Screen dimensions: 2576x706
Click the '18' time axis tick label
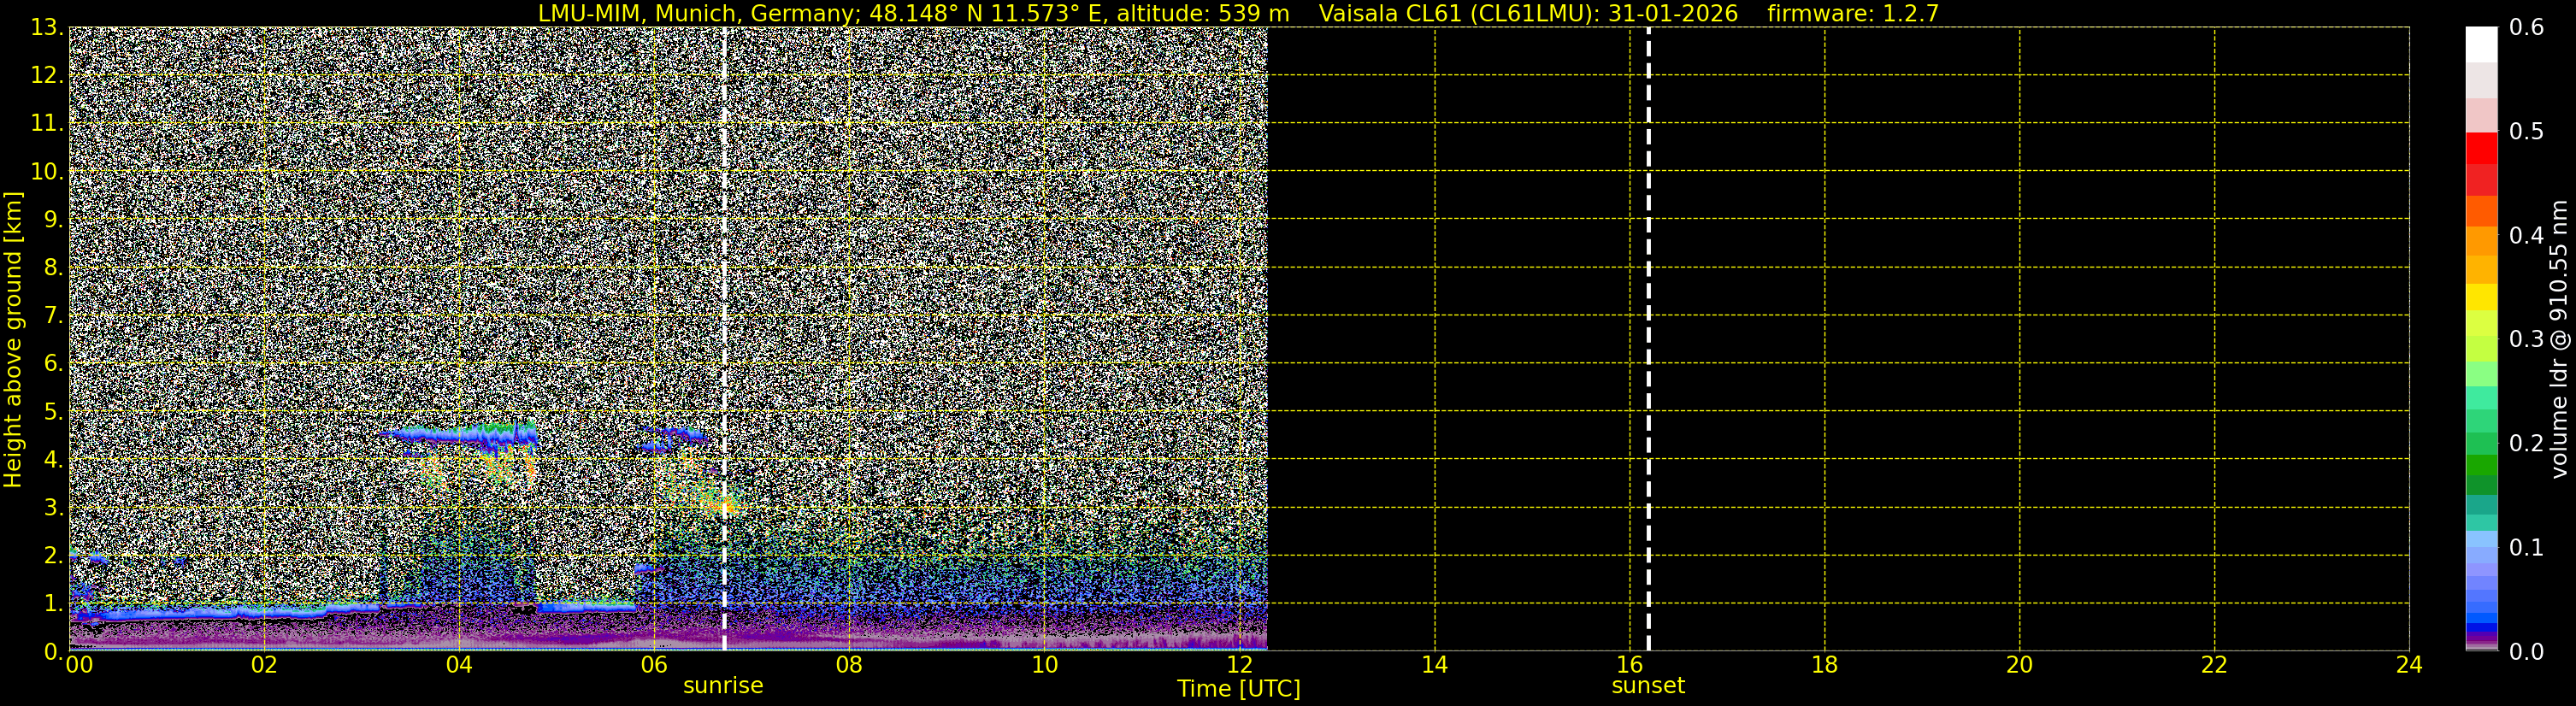1824,665
